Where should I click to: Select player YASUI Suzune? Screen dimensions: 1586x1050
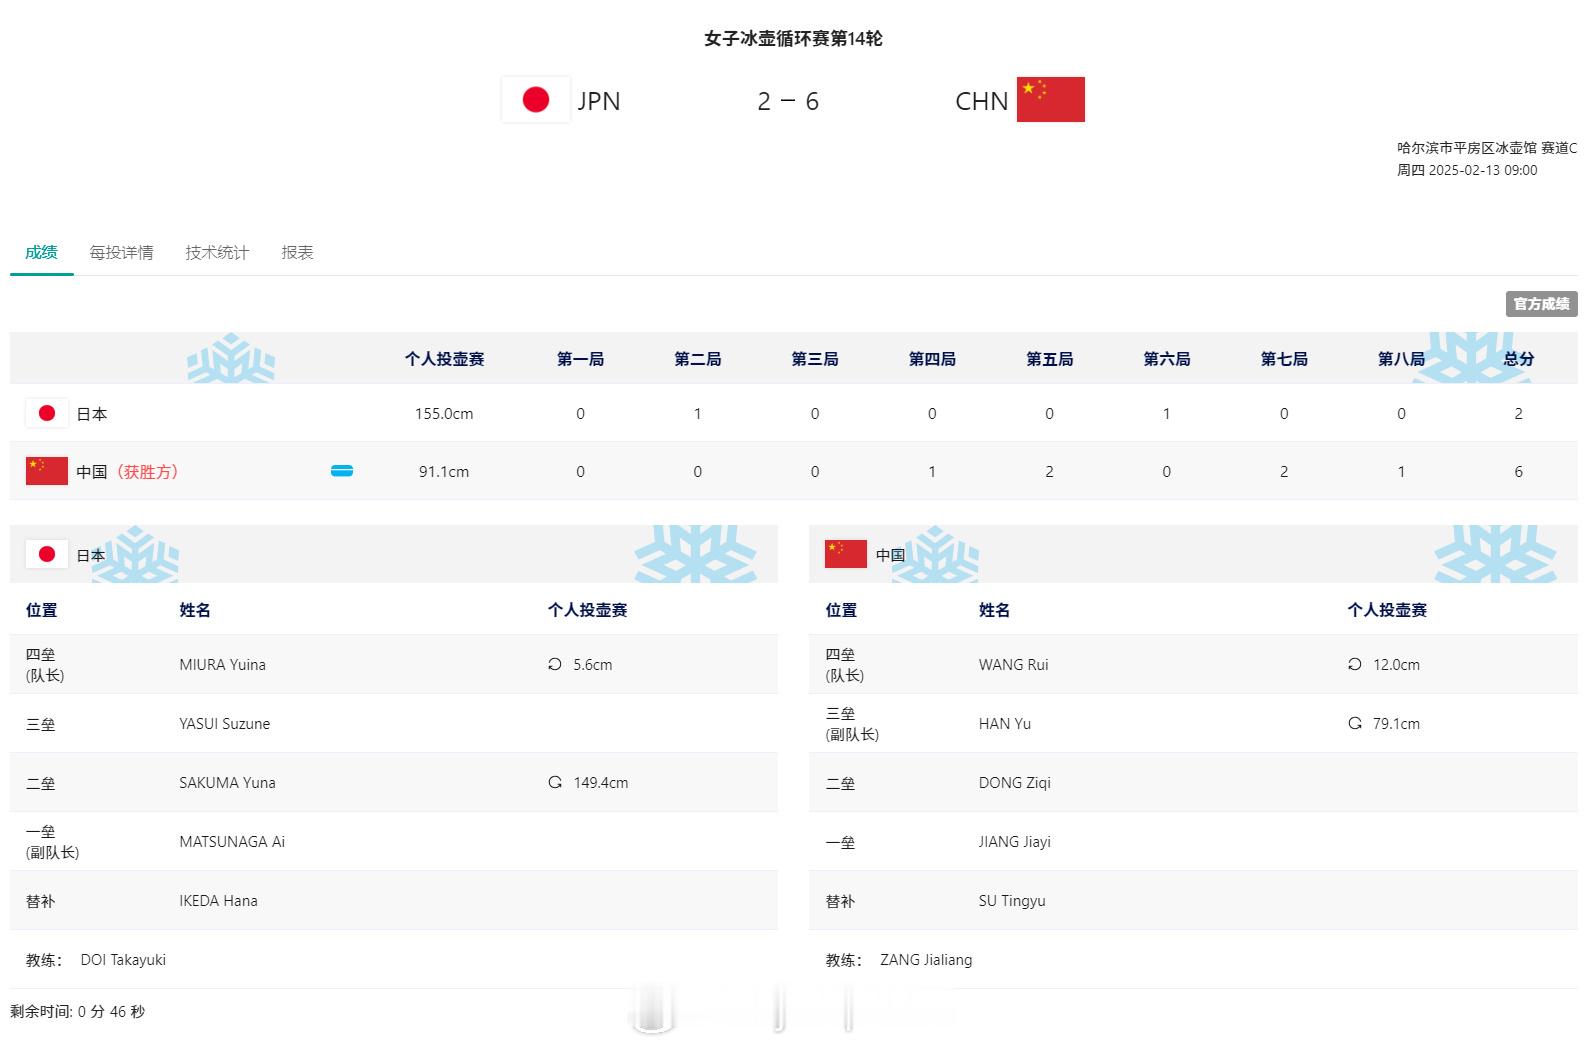coord(224,724)
